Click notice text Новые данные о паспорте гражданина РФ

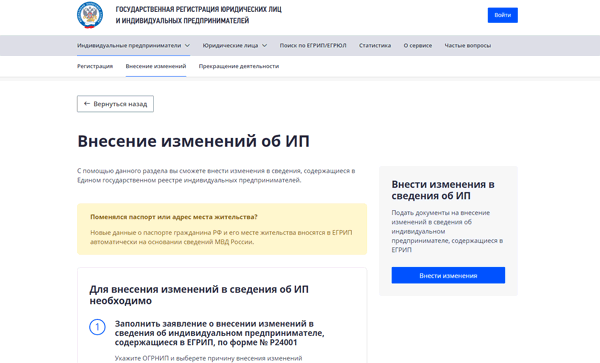[221, 237]
